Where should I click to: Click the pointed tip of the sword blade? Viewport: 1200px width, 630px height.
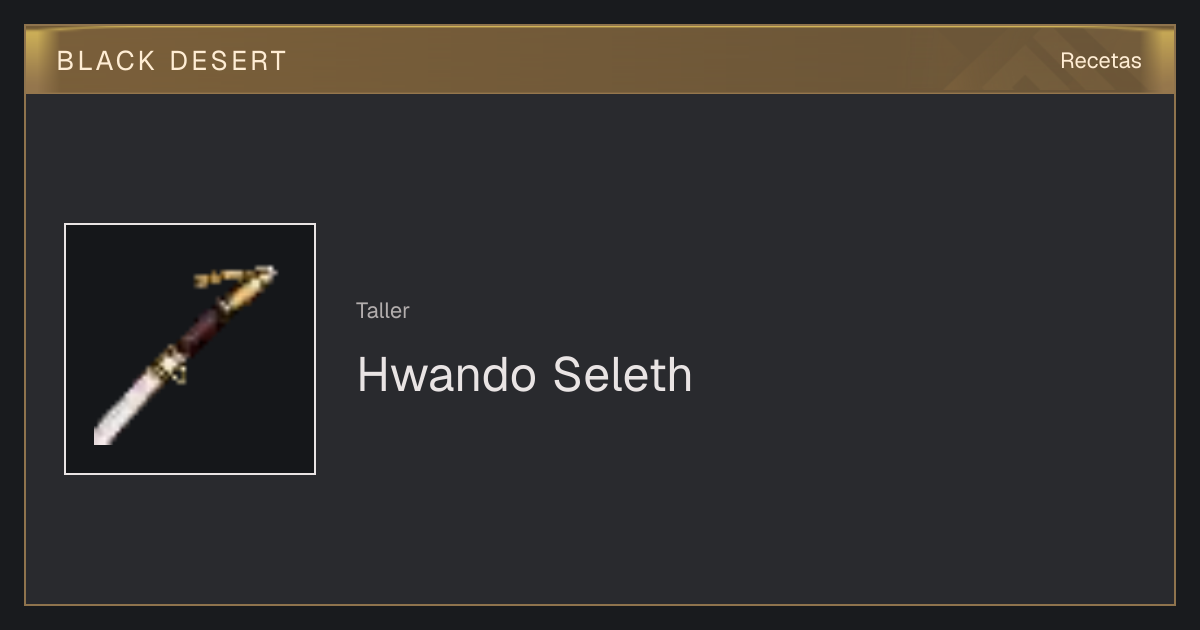(101, 436)
